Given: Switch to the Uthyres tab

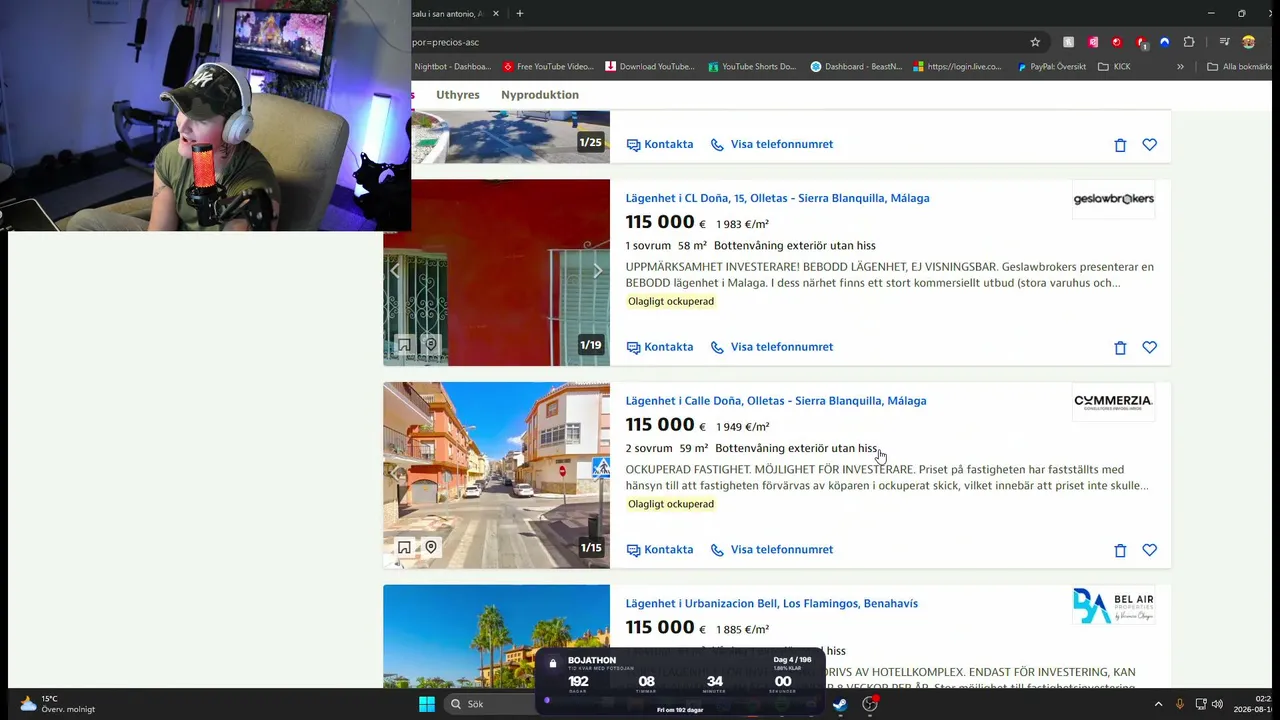Looking at the screenshot, I should [x=458, y=95].
